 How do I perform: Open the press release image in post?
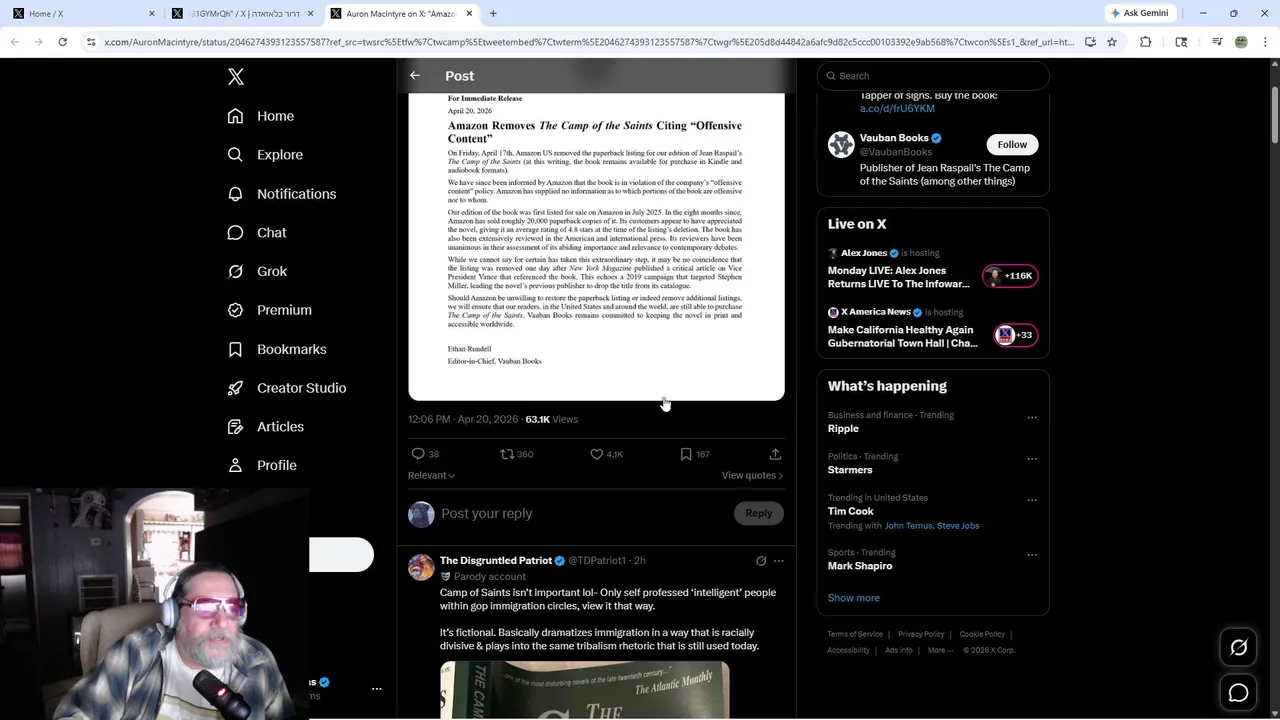[596, 246]
